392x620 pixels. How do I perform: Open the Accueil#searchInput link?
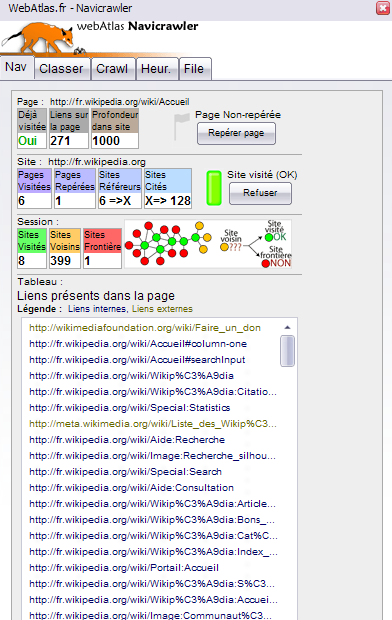(x=137, y=360)
